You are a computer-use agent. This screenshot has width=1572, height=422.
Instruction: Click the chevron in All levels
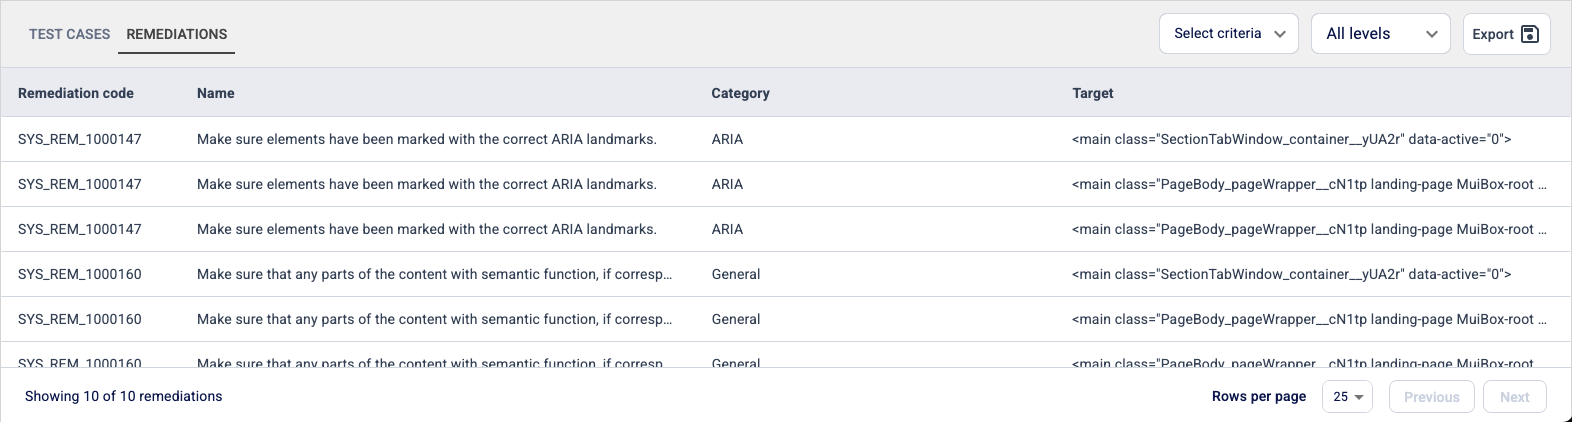(x=1432, y=34)
